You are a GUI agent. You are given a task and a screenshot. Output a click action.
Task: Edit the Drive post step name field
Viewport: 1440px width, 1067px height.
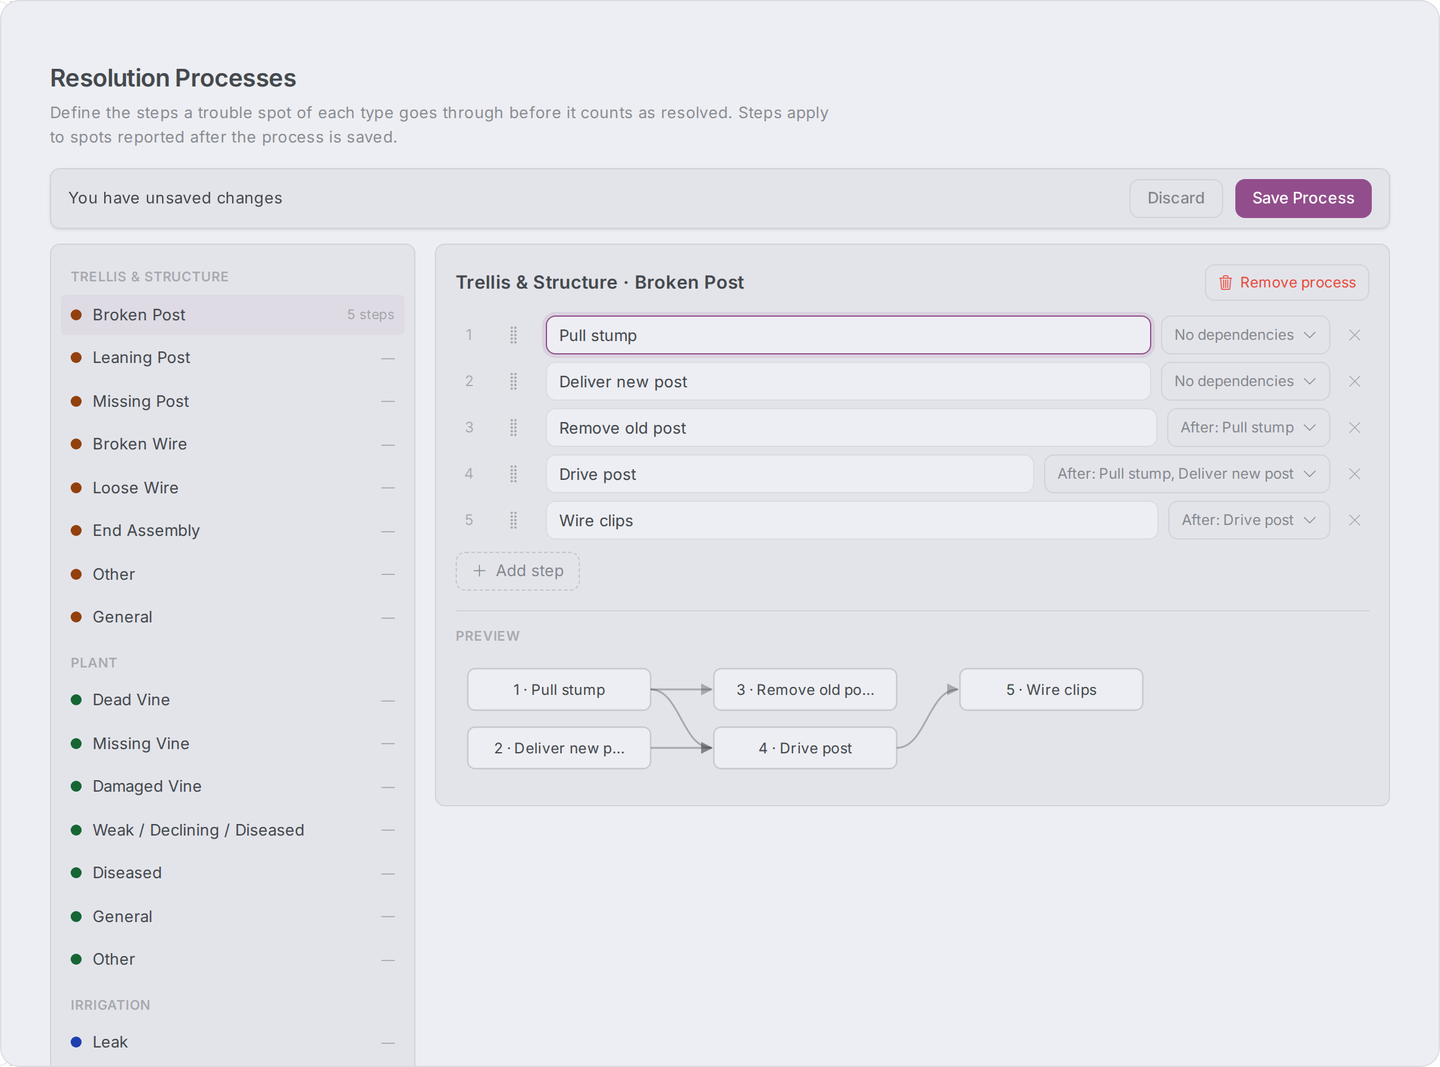point(790,474)
